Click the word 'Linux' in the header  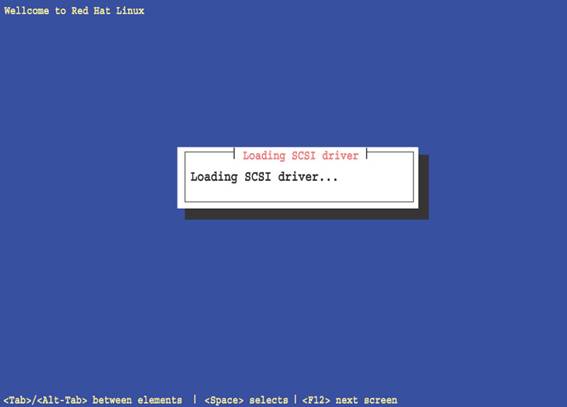130,11
